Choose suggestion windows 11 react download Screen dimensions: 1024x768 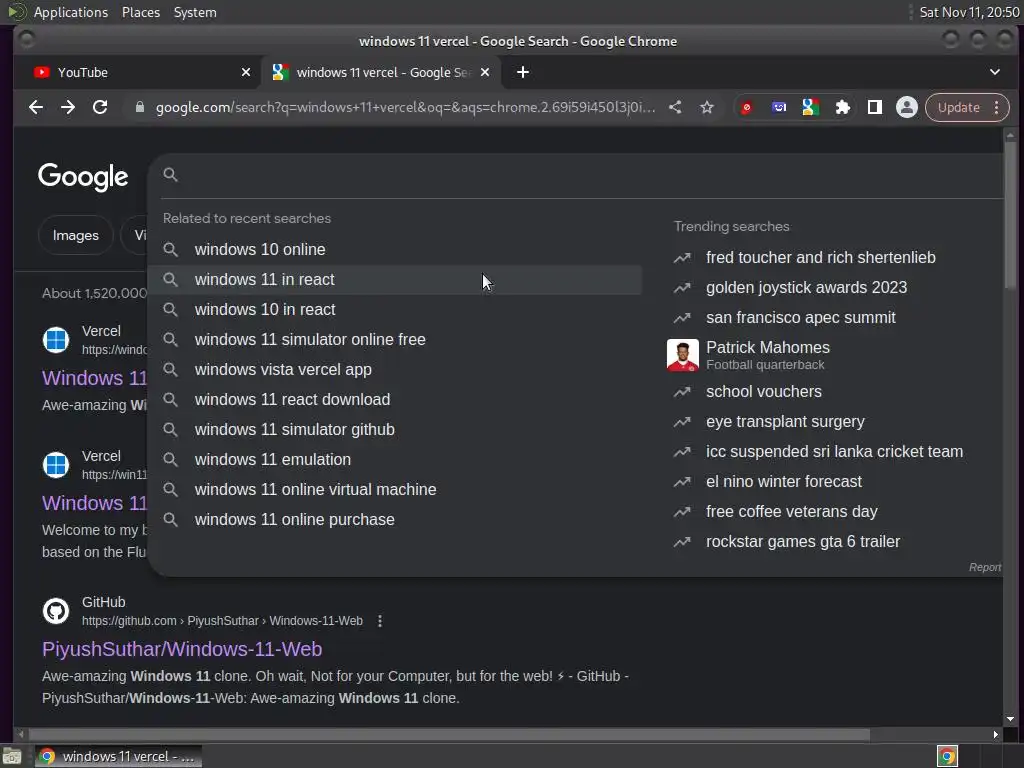394,400
